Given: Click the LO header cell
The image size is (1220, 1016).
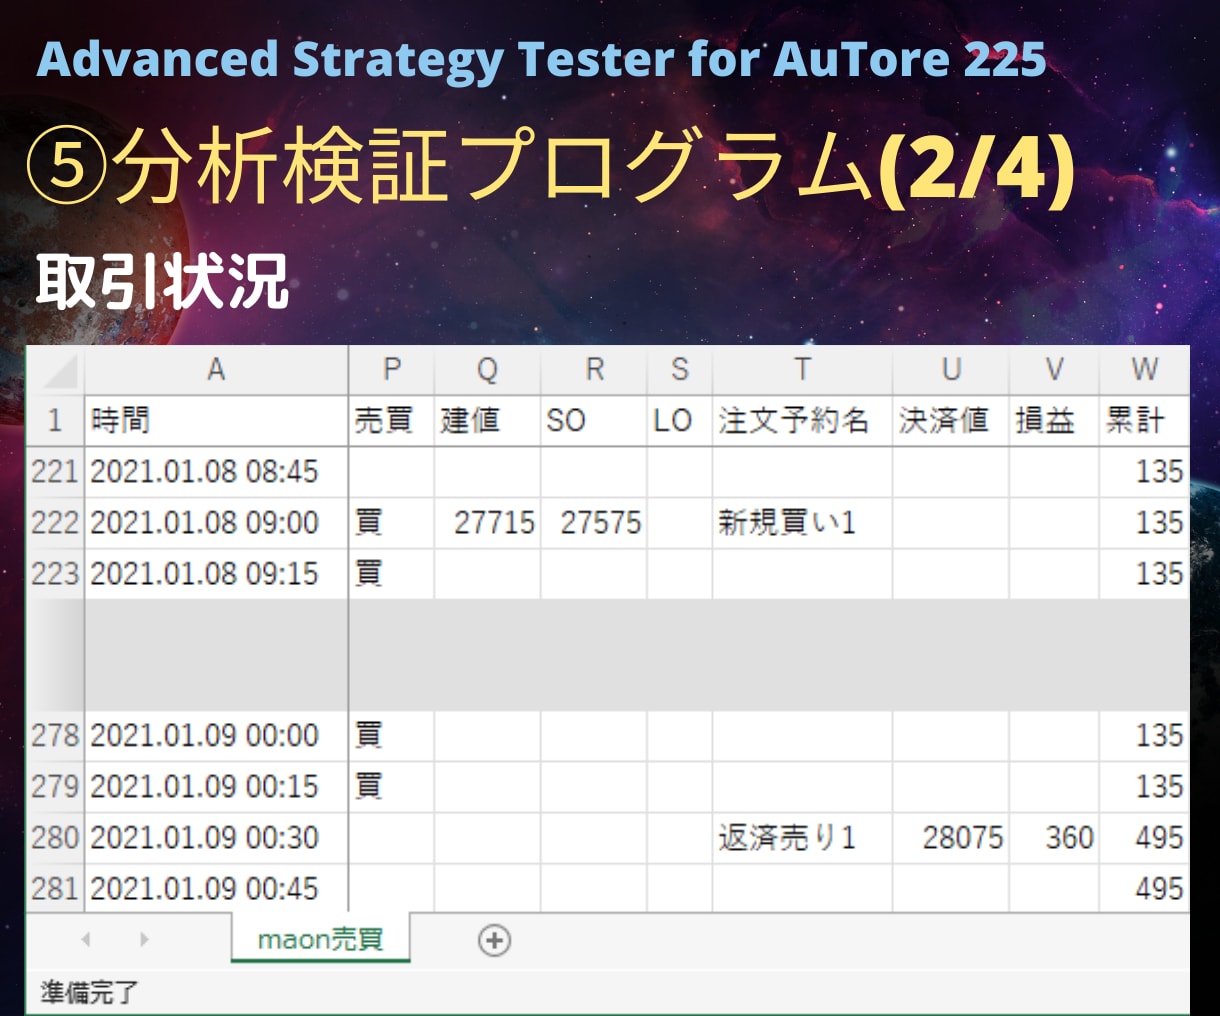Looking at the screenshot, I should pos(680,420).
